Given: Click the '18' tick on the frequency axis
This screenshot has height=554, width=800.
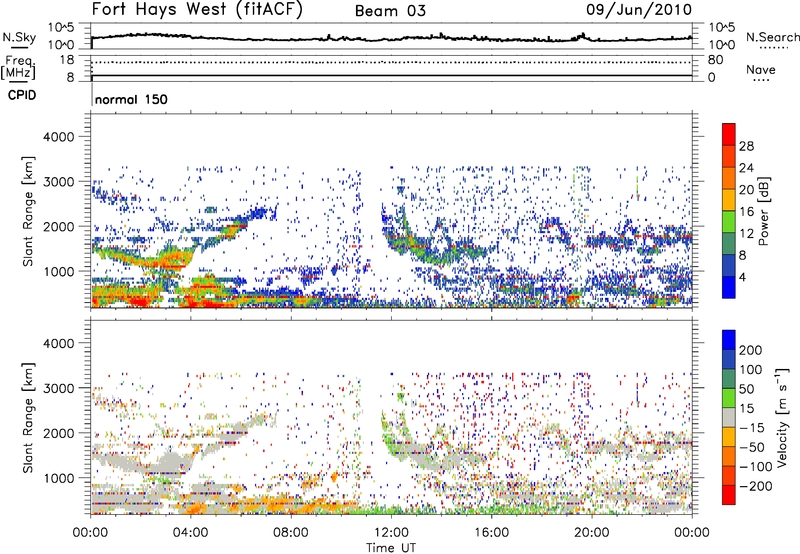Looking at the screenshot, I should [67, 60].
